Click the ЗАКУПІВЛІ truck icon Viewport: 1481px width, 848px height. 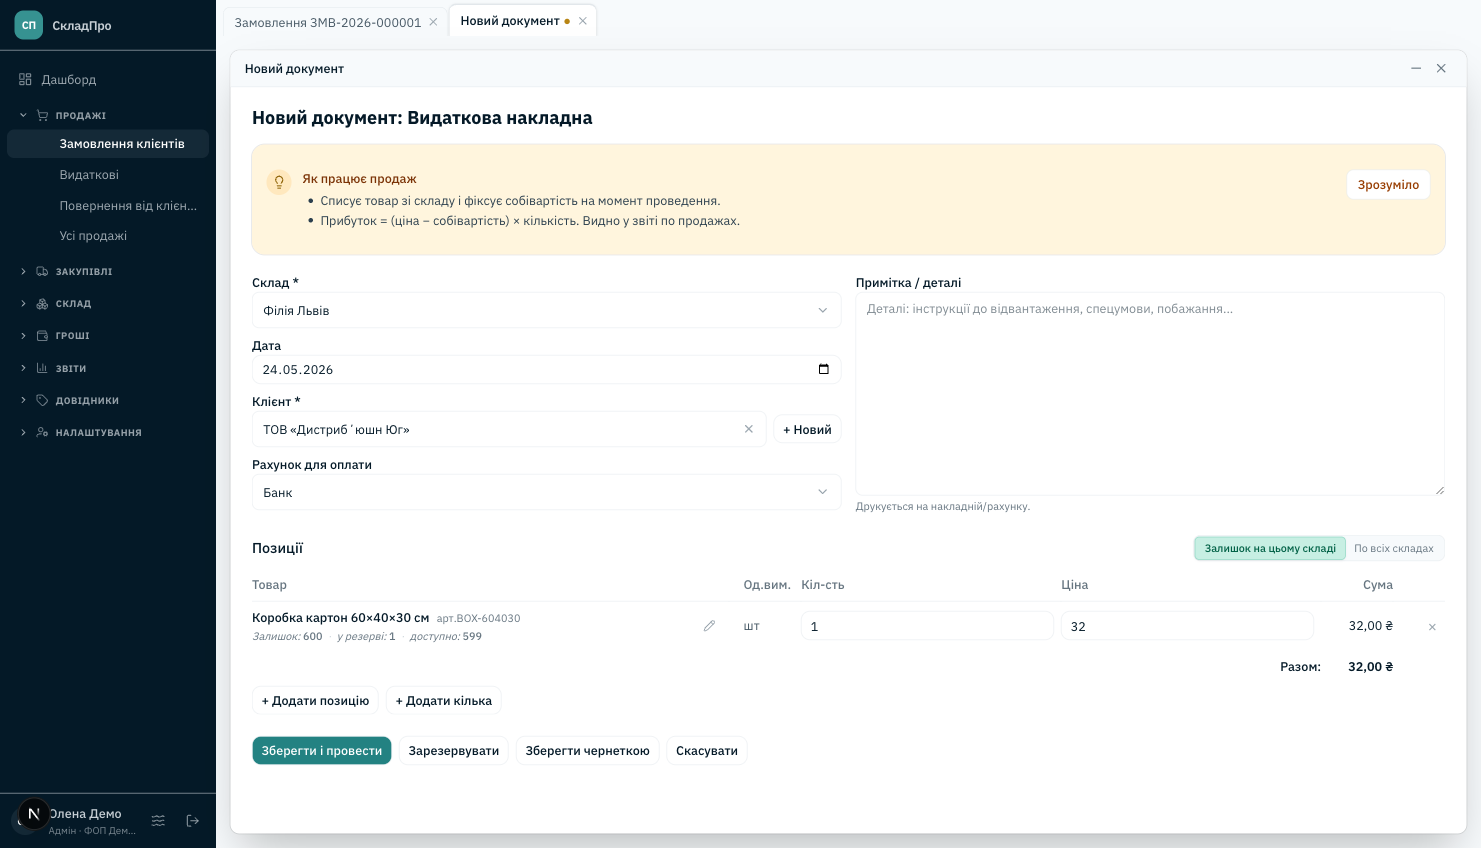coord(42,271)
